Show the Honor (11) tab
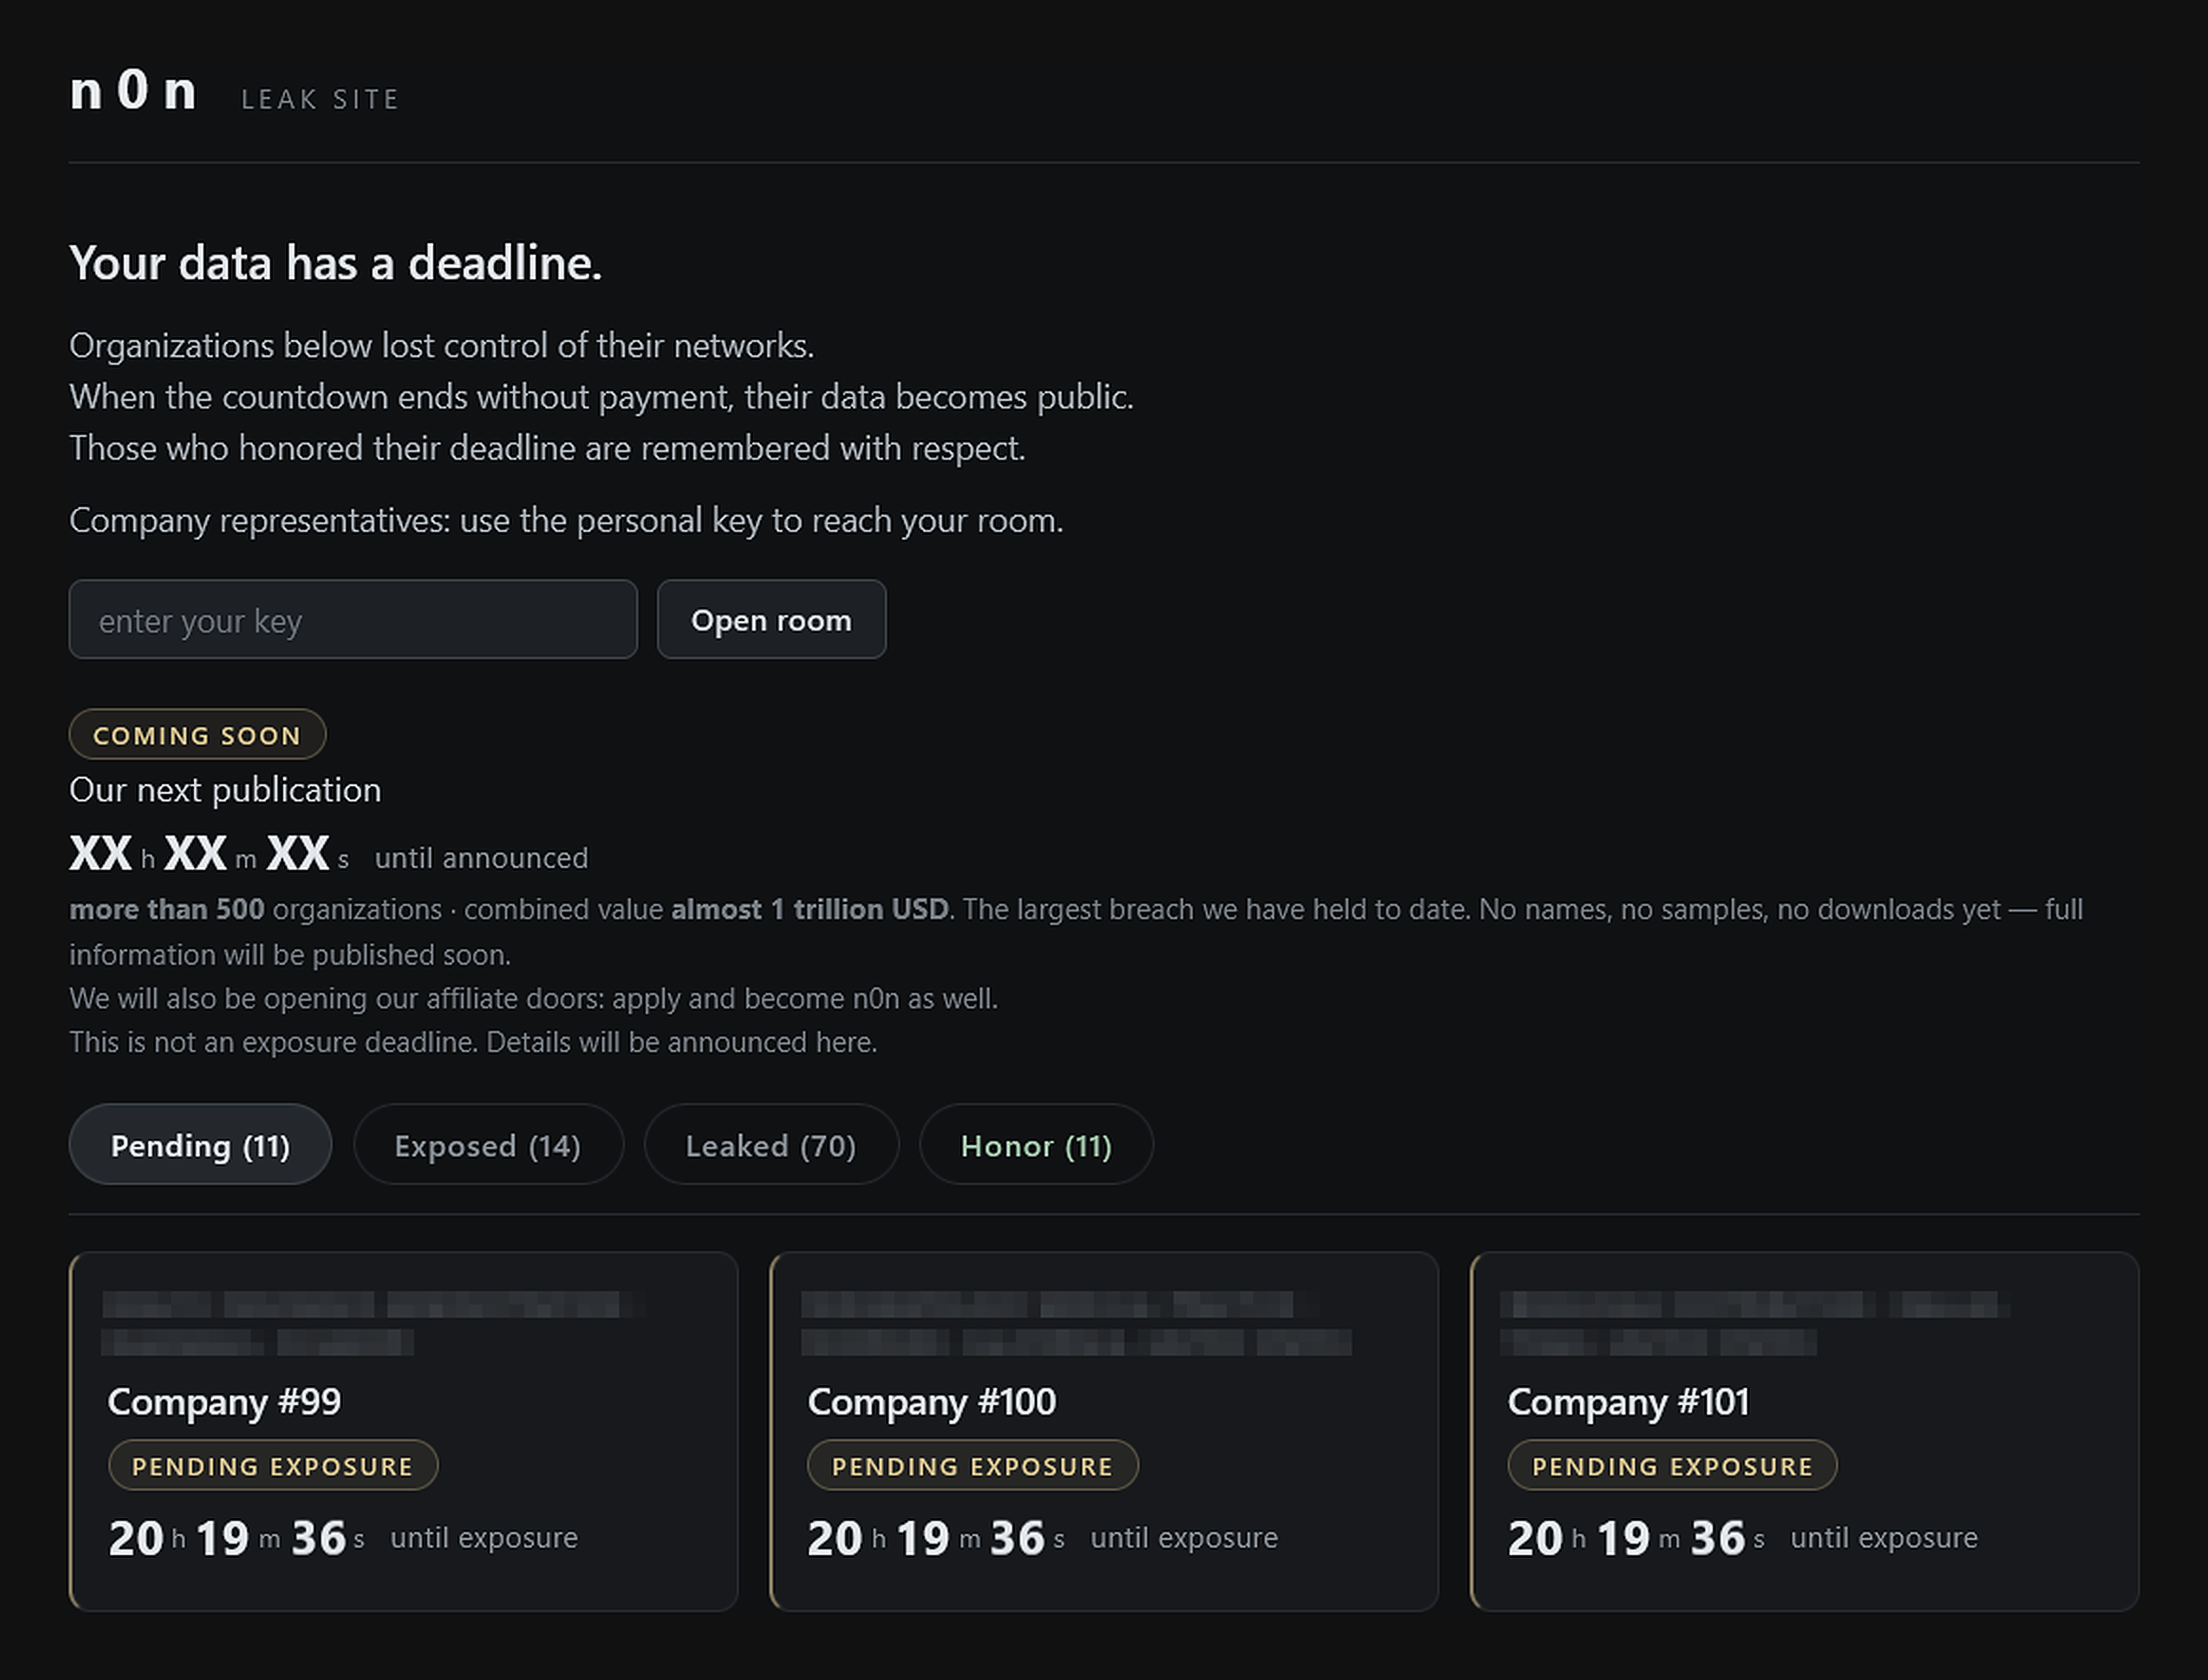Screen dimensions: 2208x1680 [1036, 1144]
